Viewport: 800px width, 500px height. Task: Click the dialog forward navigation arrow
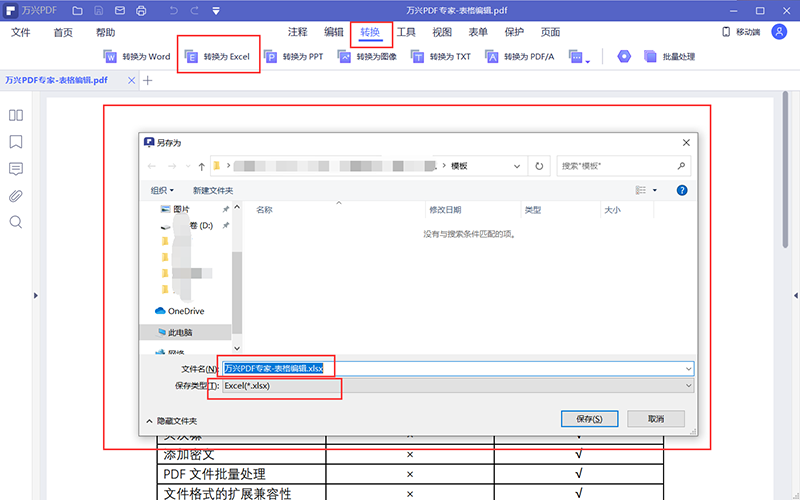click(x=172, y=166)
